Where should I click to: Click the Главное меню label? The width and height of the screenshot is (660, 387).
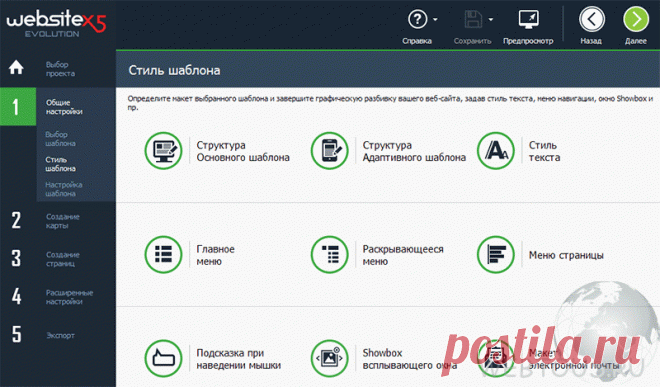coord(215,255)
